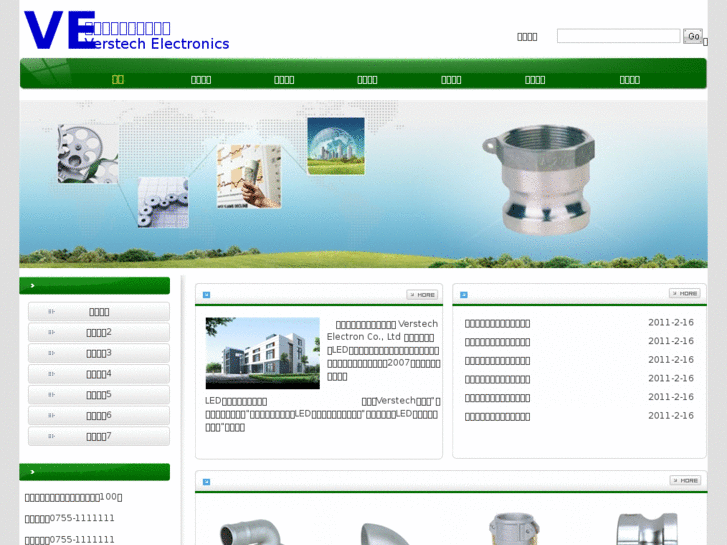Open sidebar category ending in 3
The height and width of the screenshot is (545, 727).
[99, 353]
